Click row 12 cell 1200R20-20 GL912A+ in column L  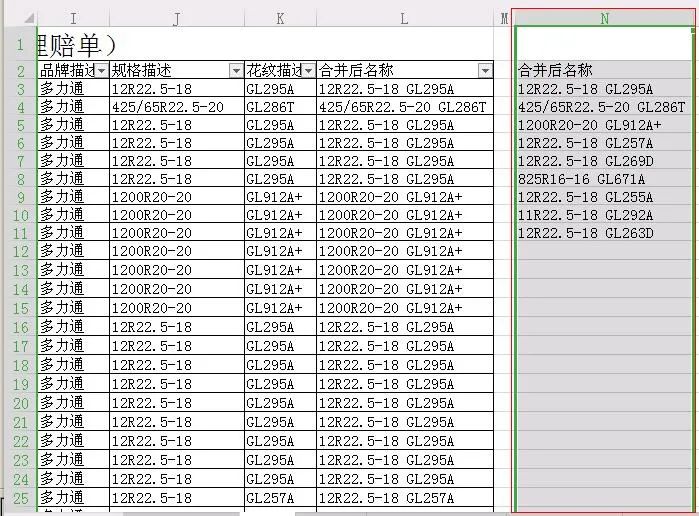(x=405, y=251)
